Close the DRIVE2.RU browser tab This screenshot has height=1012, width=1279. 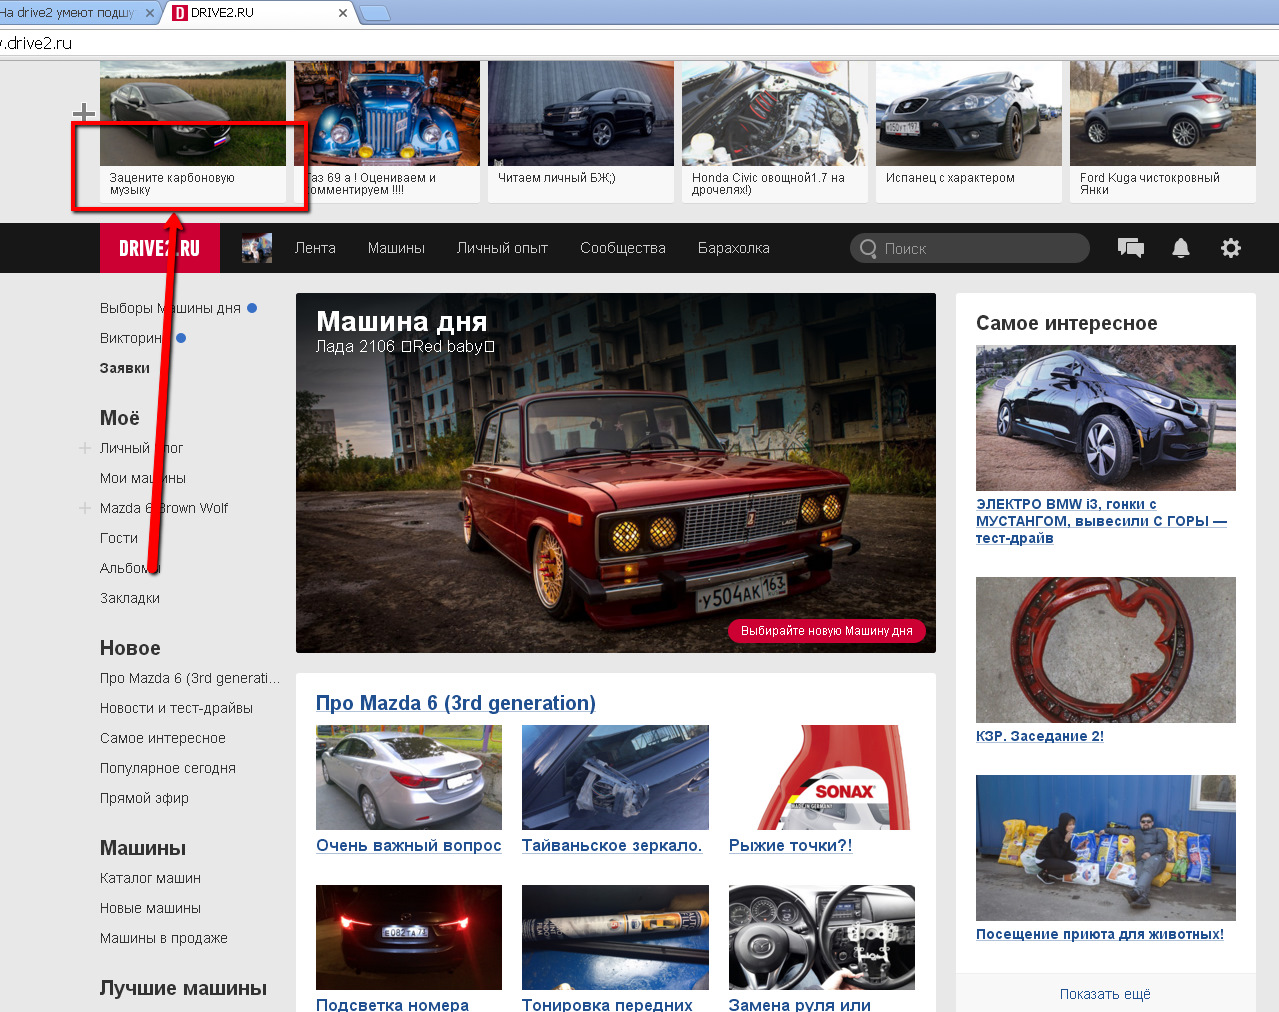(x=343, y=13)
